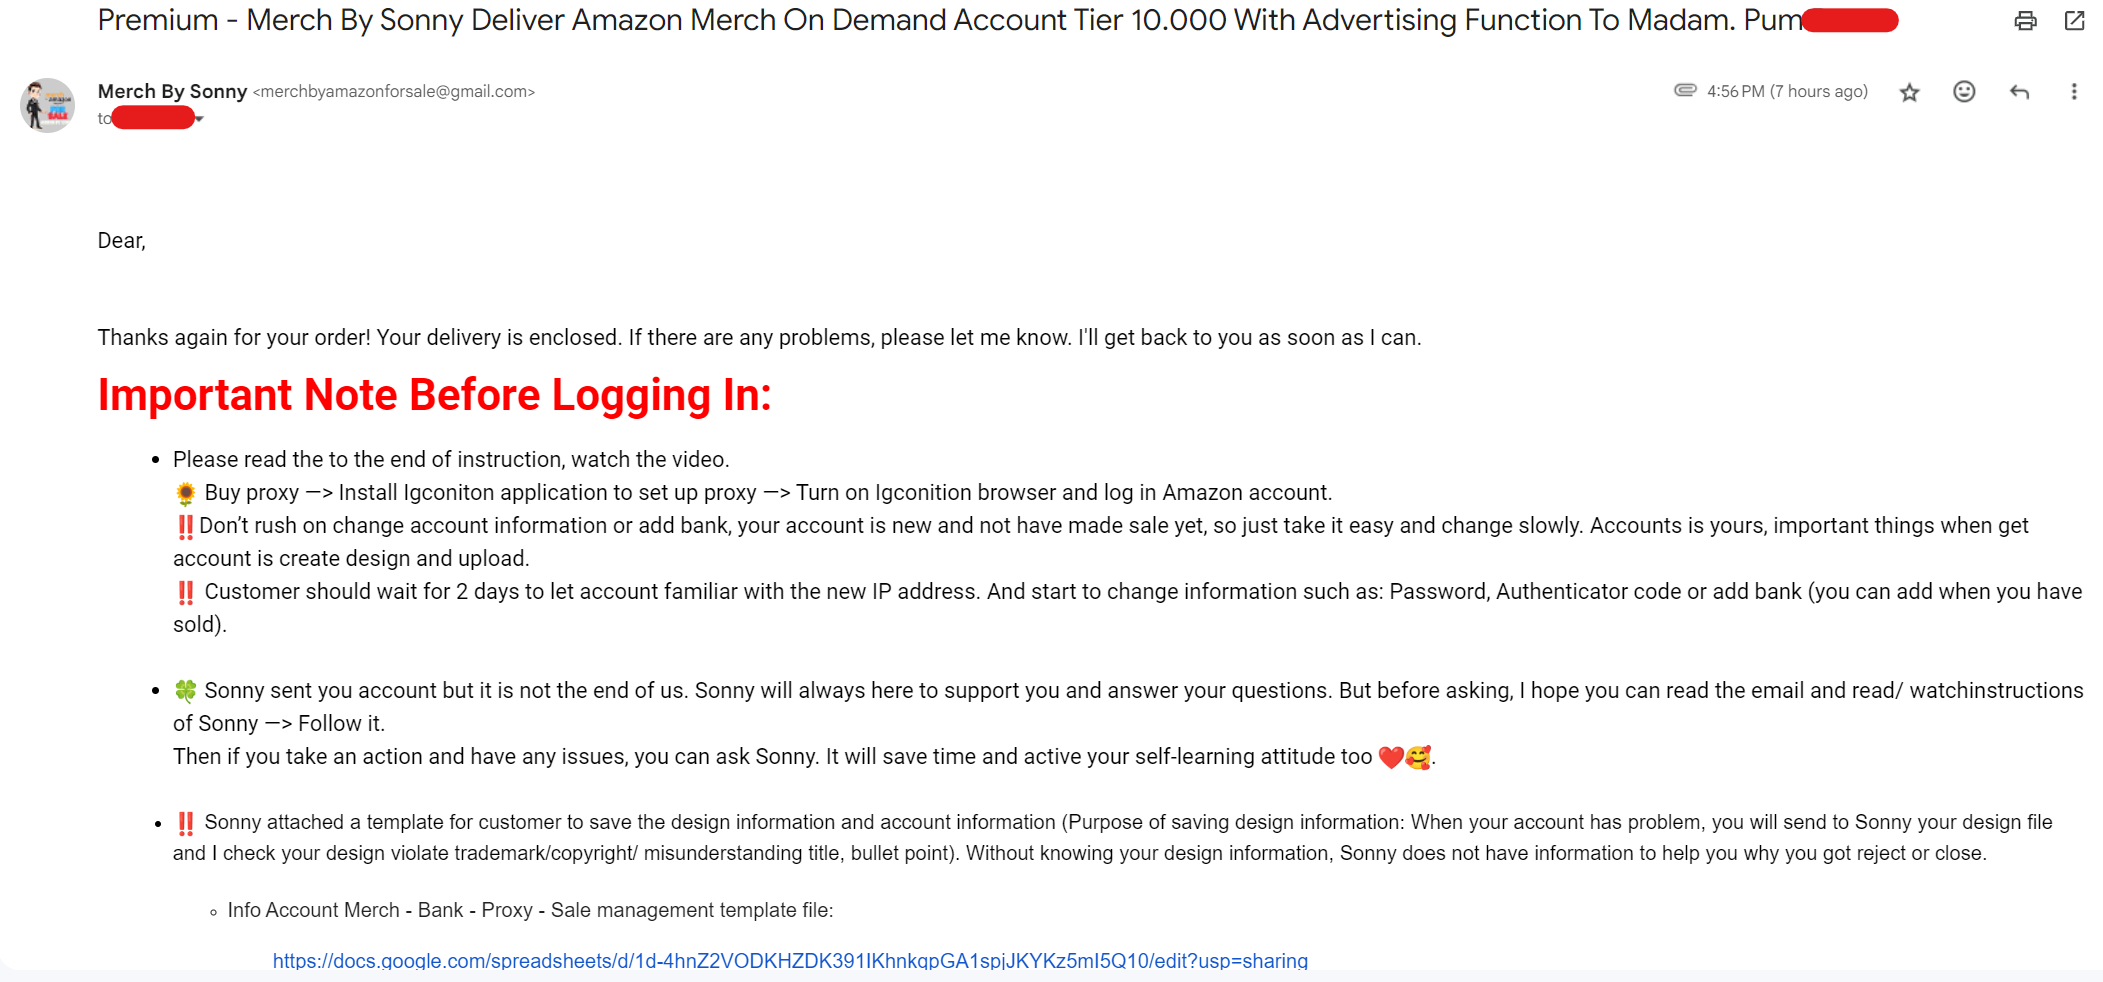Select the merchbyamazonforsale@gmail.com sender address

(x=394, y=92)
